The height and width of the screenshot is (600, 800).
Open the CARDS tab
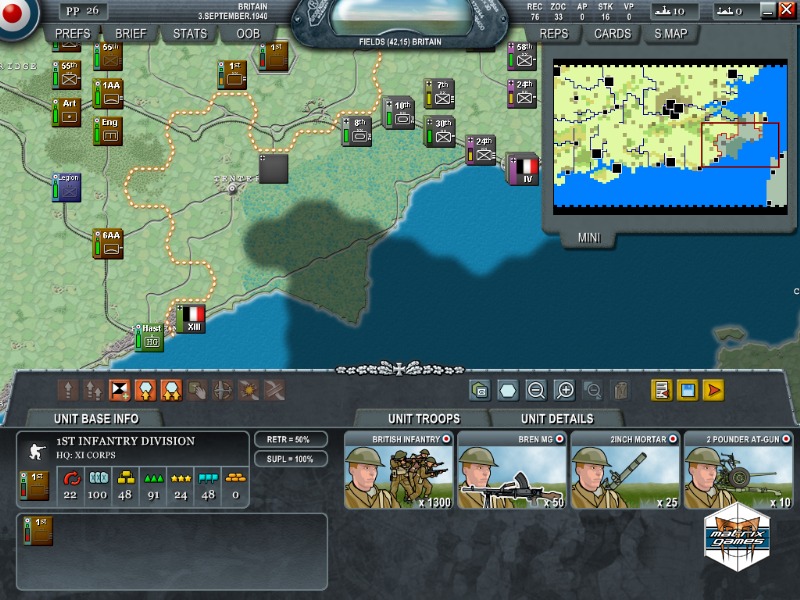point(612,33)
